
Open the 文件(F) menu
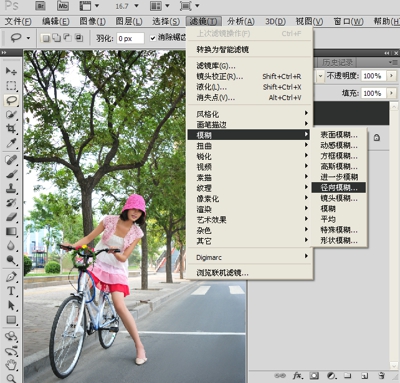click(18, 22)
